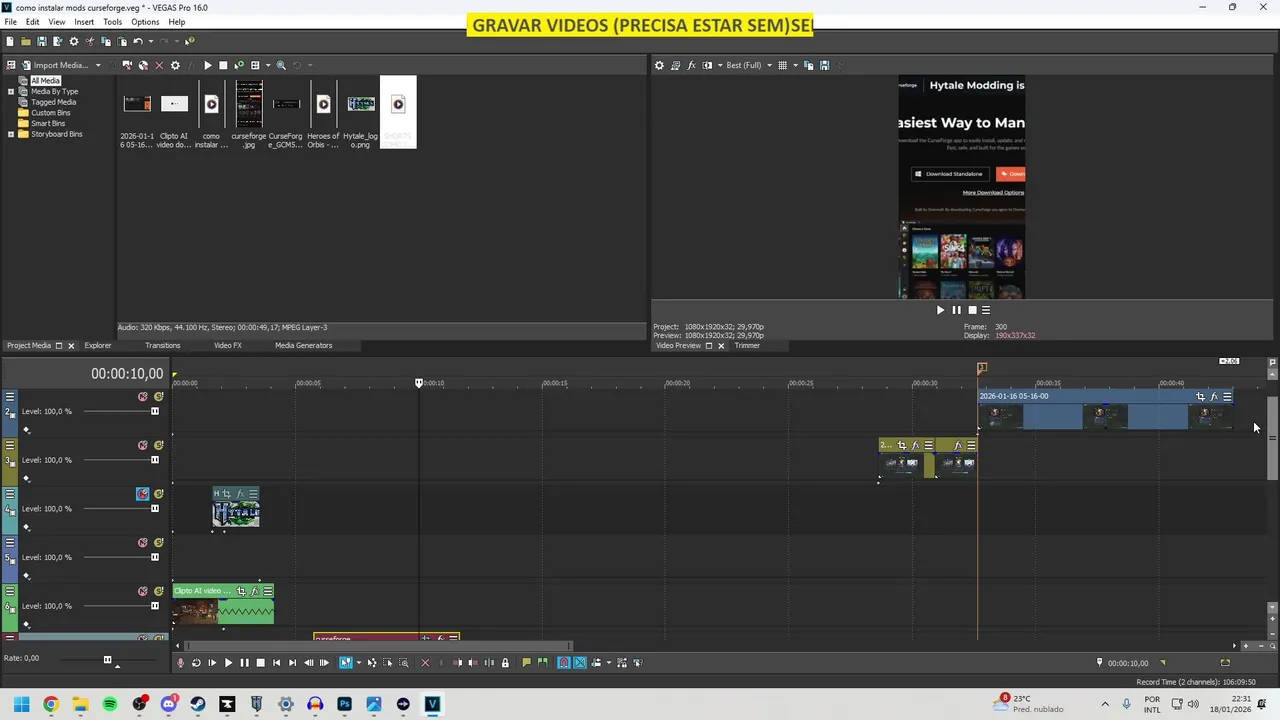Start media preview in Project Media toolbar
Viewport: 1280px width, 720px height.
208,65
